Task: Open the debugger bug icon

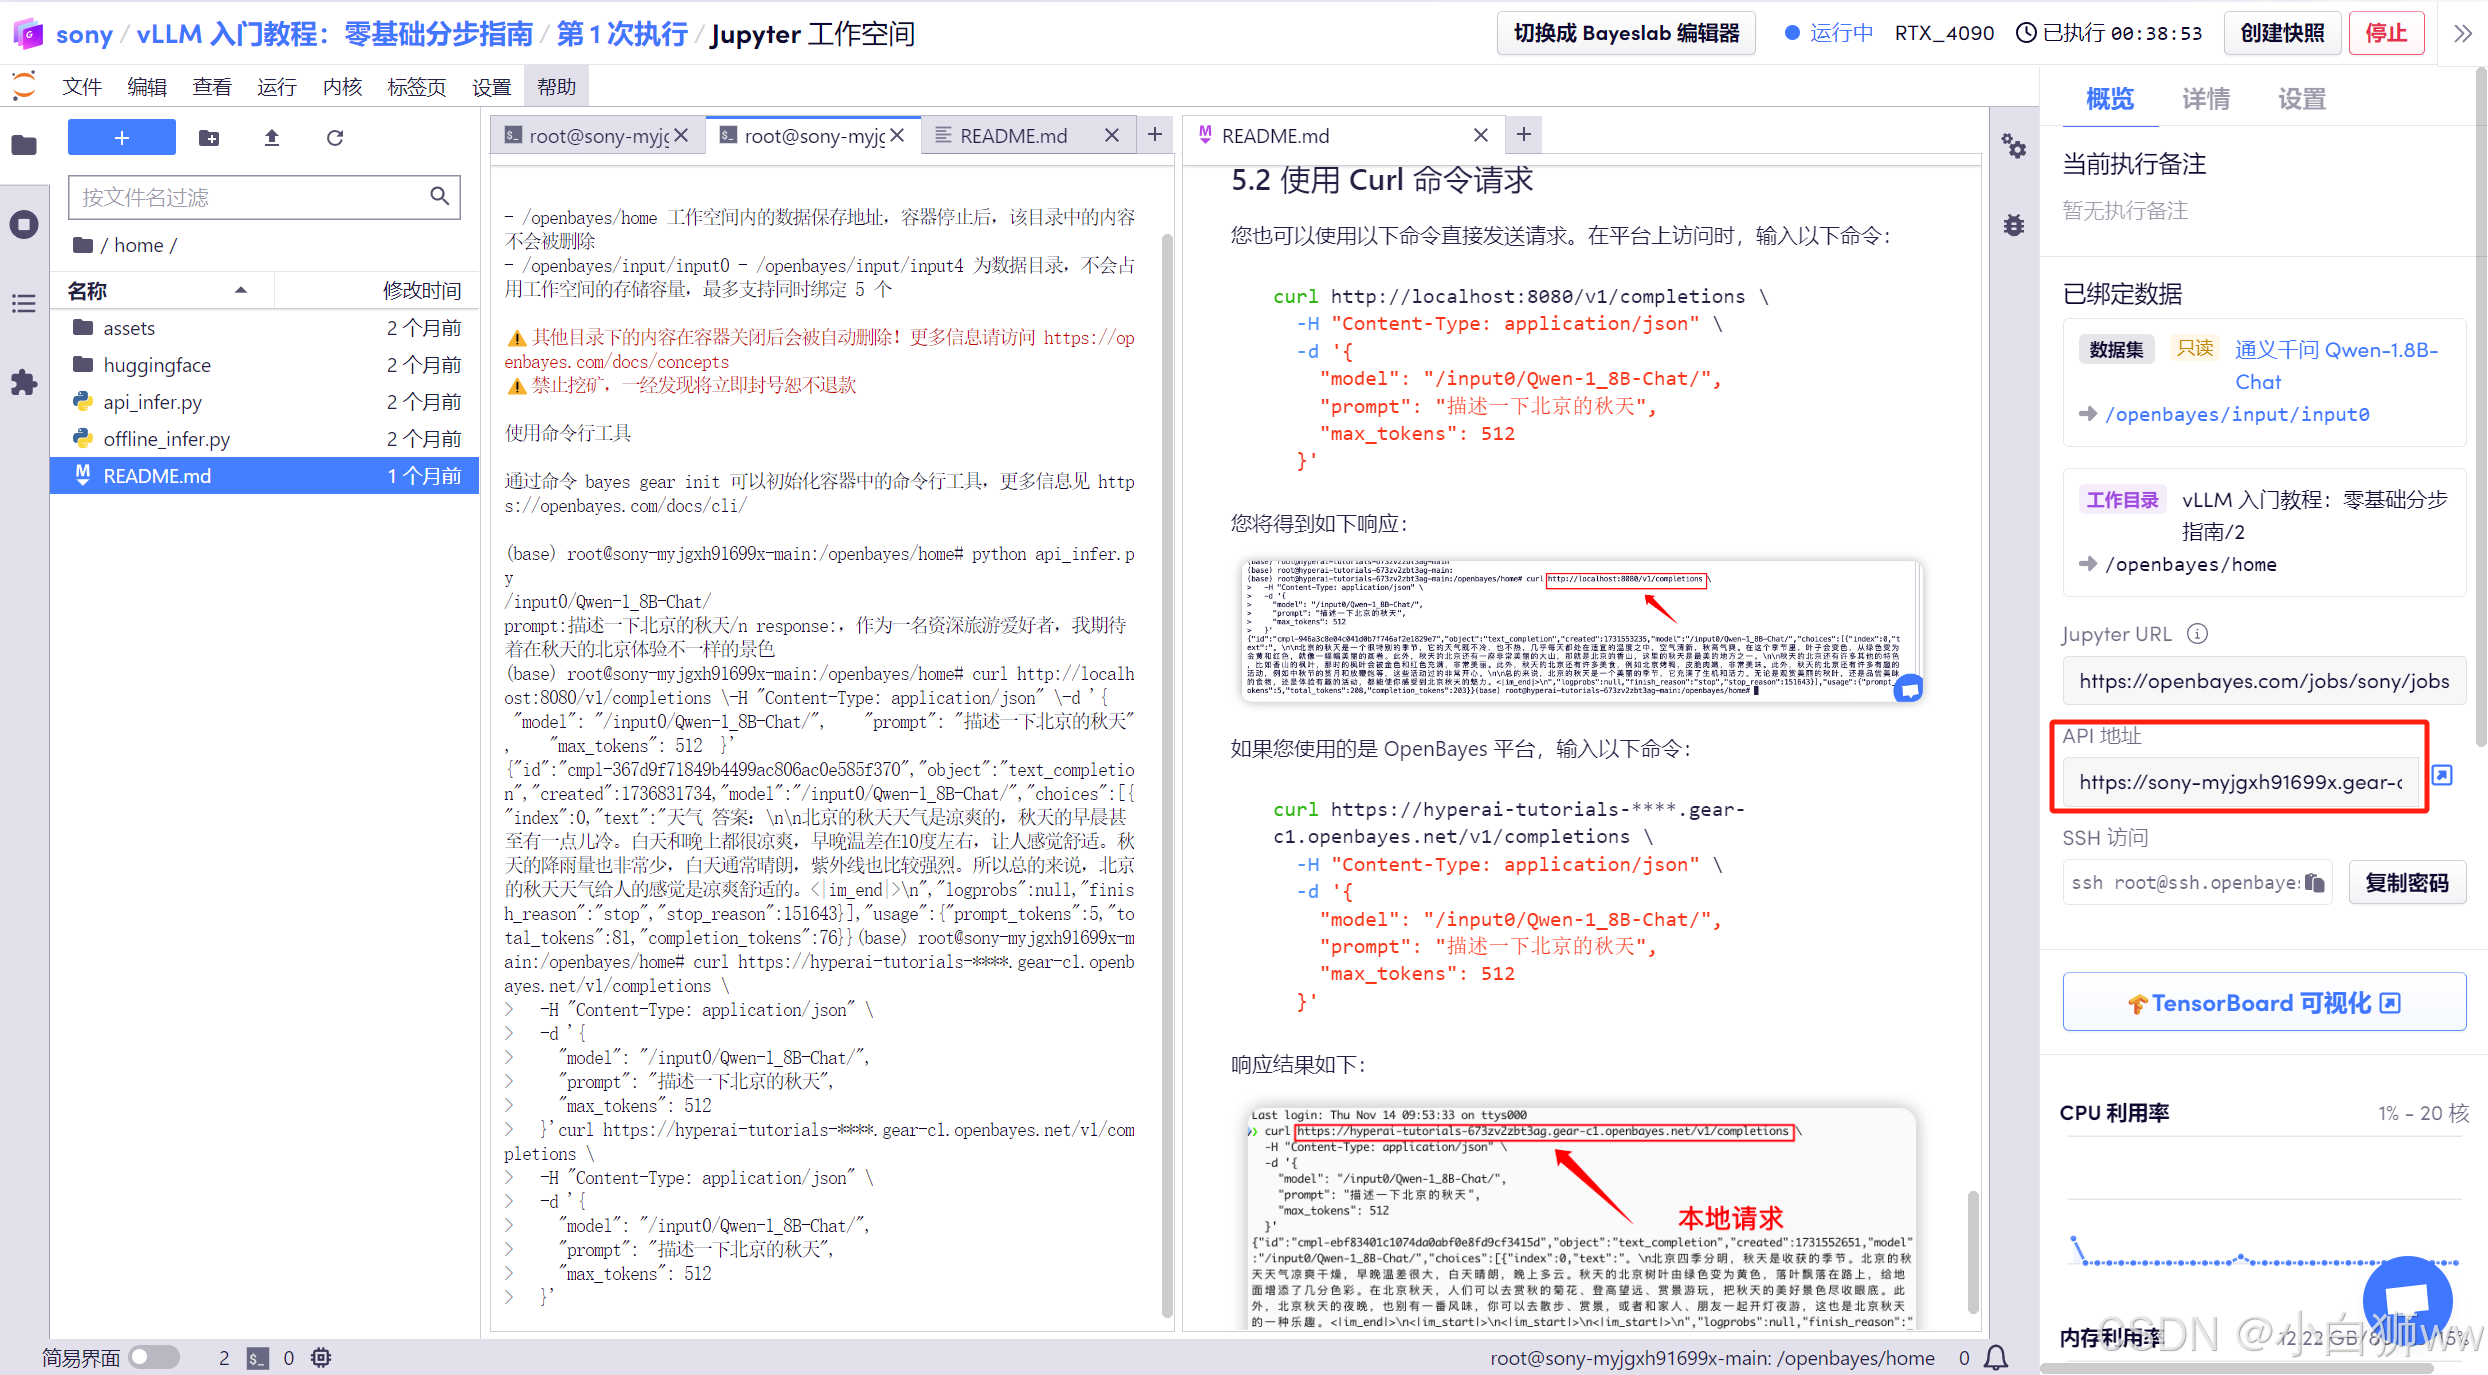Action: coord(2013,225)
